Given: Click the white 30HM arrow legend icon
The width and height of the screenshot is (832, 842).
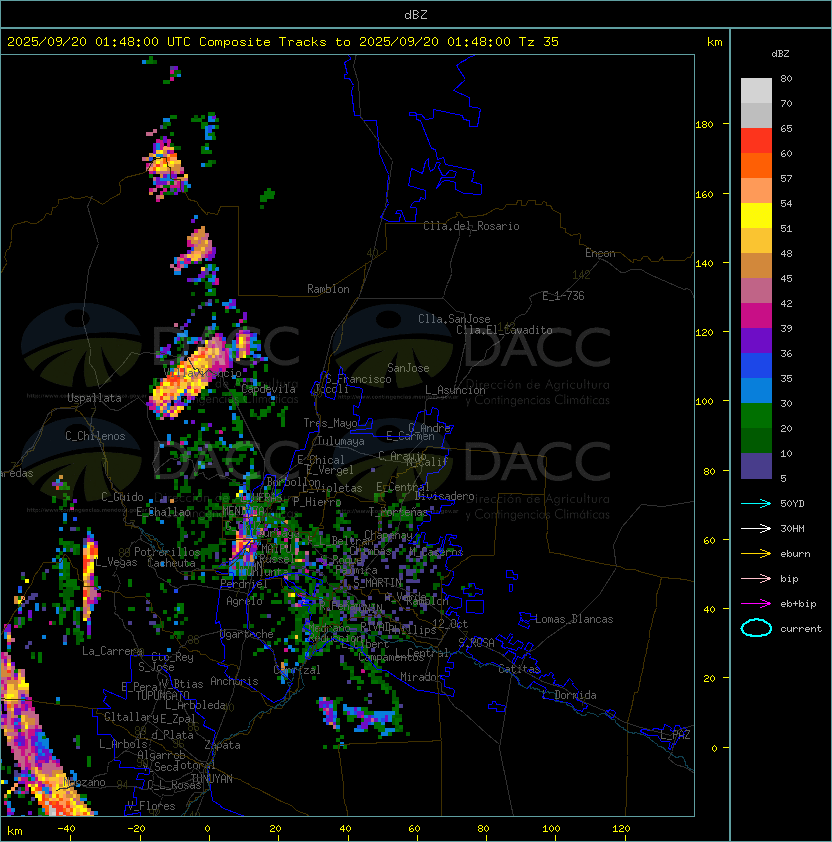Looking at the screenshot, I should coord(756,529).
